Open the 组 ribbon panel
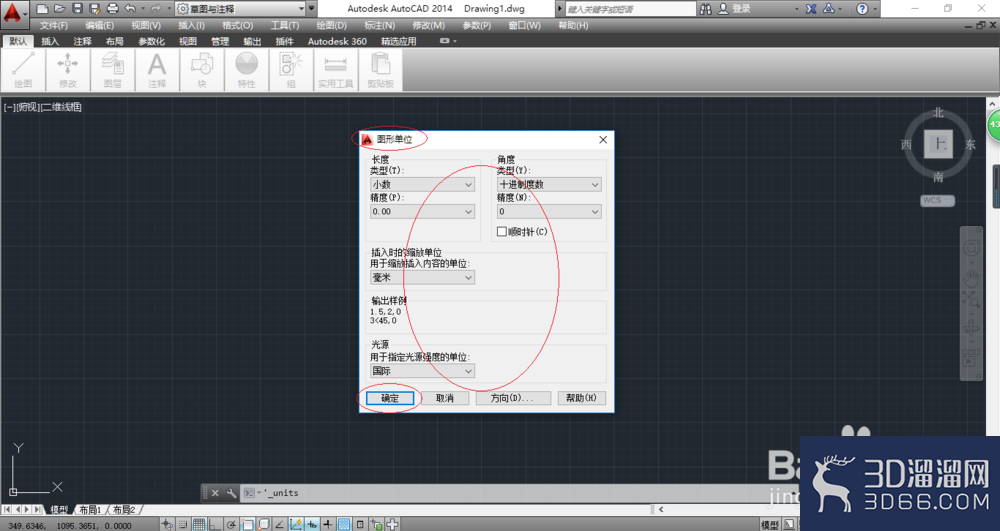Viewport: 1000px width, 531px height. pyautogui.click(x=291, y=70)
